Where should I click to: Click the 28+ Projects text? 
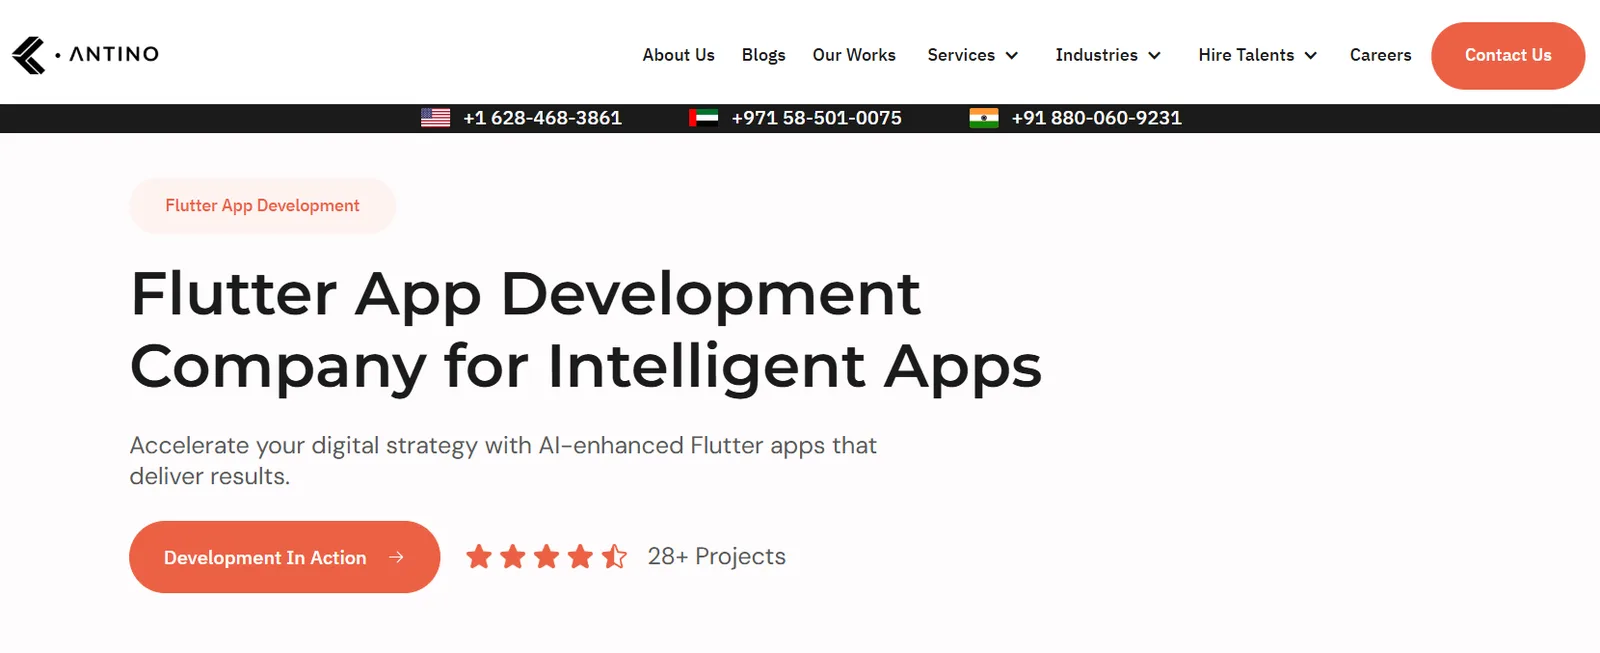tap(716, 556)
